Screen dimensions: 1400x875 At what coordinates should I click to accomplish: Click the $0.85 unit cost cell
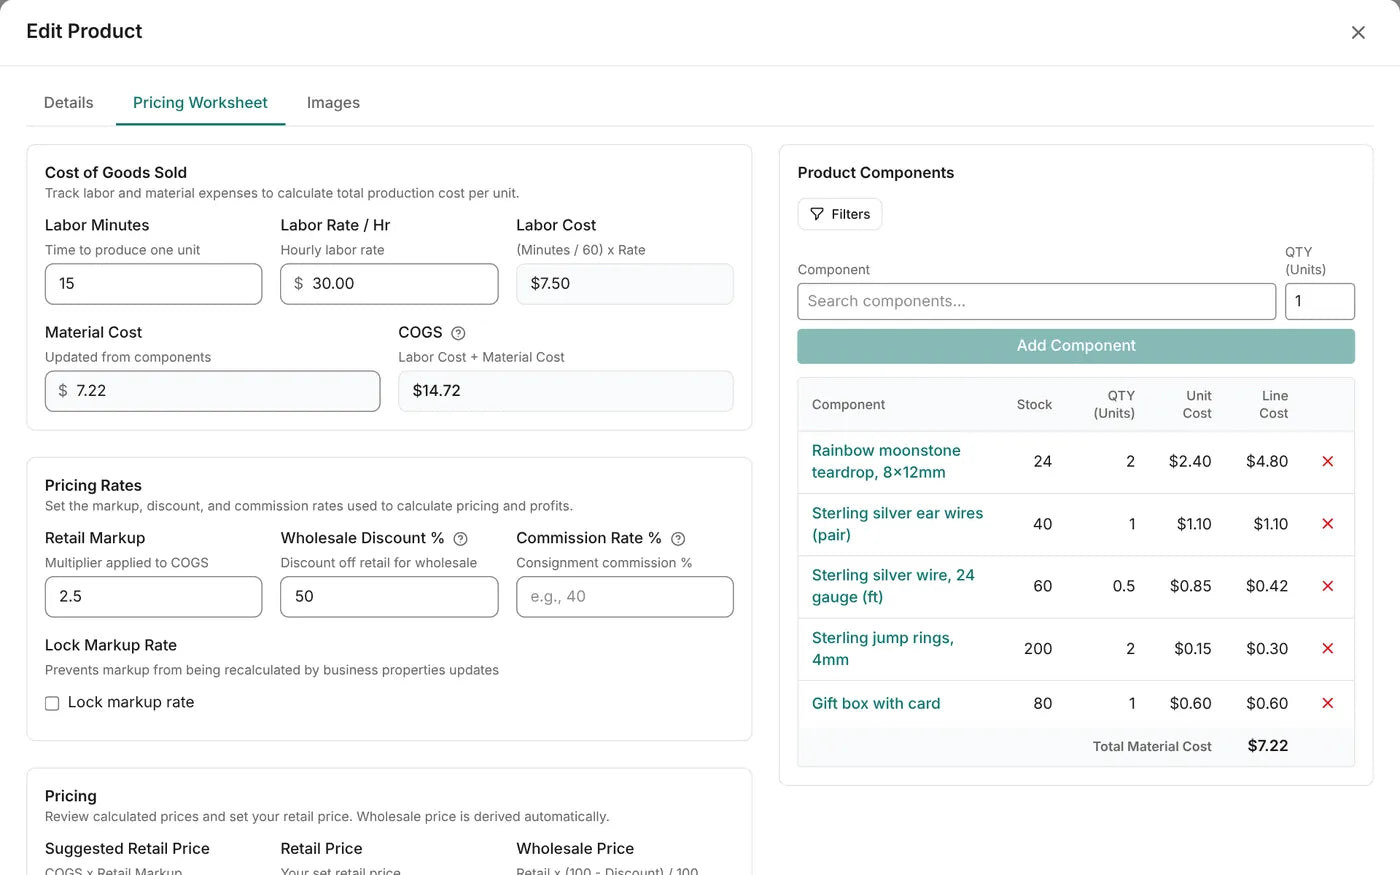(1190, 586)
